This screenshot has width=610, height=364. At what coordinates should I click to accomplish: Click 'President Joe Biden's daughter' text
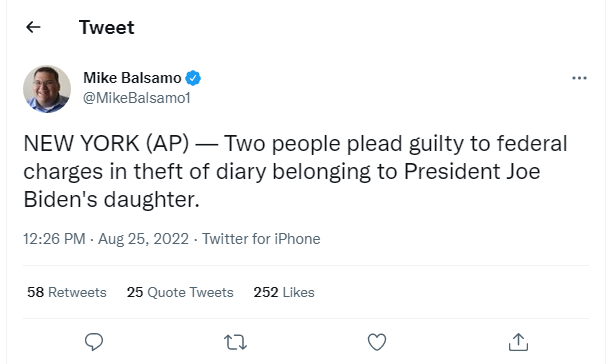tap(282, 186)
